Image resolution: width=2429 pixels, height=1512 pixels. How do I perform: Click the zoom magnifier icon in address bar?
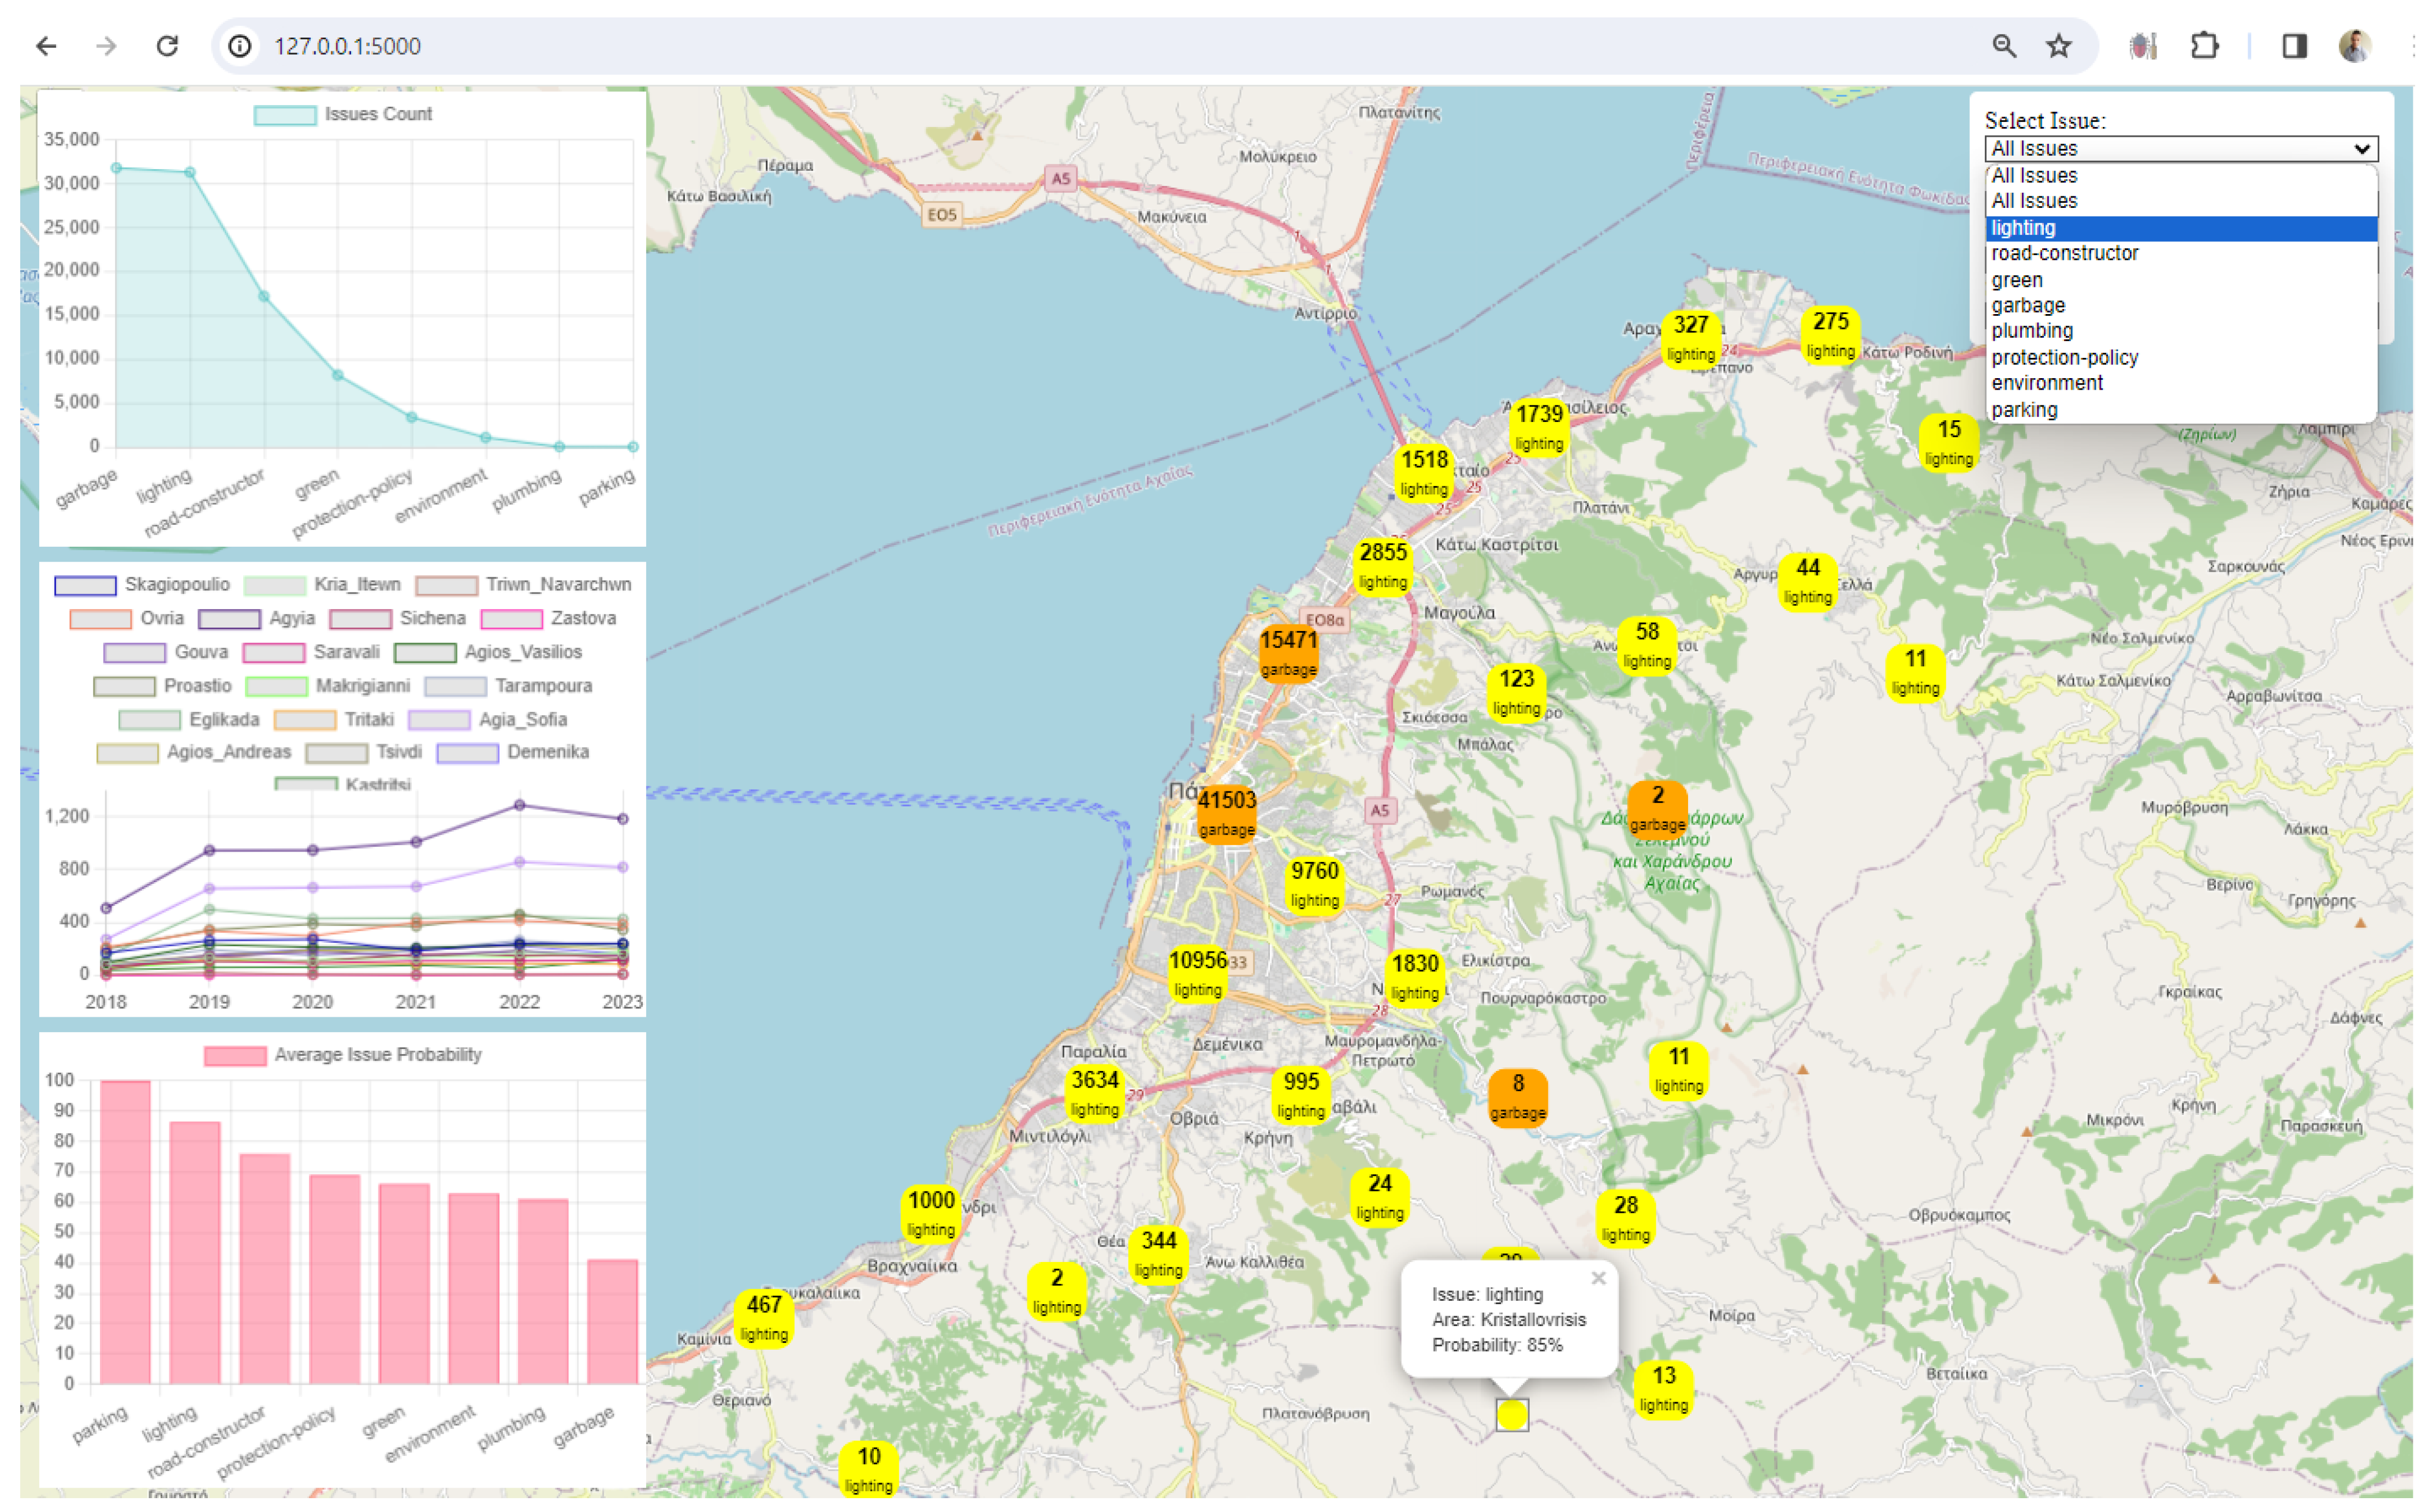click(2003, 46)
